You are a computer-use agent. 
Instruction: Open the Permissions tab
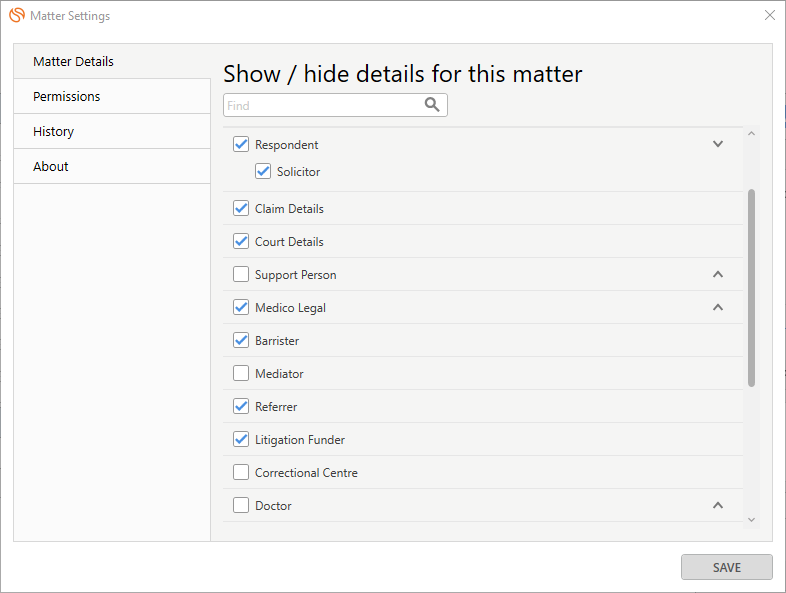tap(67, 96)
